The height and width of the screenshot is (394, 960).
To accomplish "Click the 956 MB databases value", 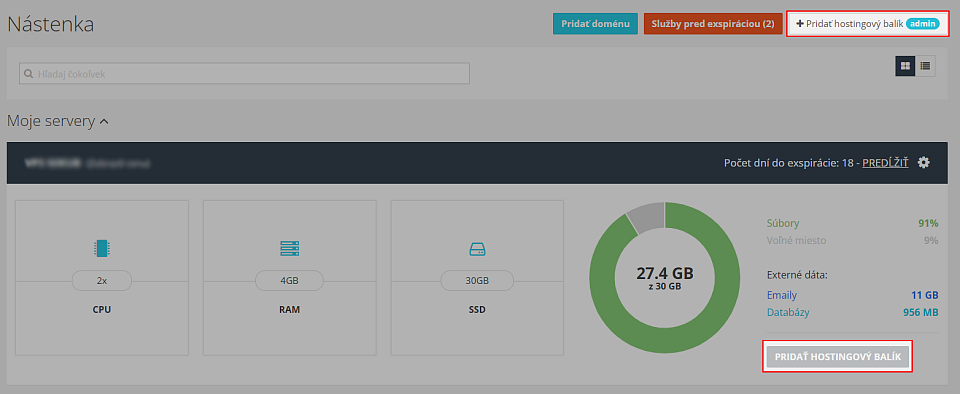I will click(921, 313).
